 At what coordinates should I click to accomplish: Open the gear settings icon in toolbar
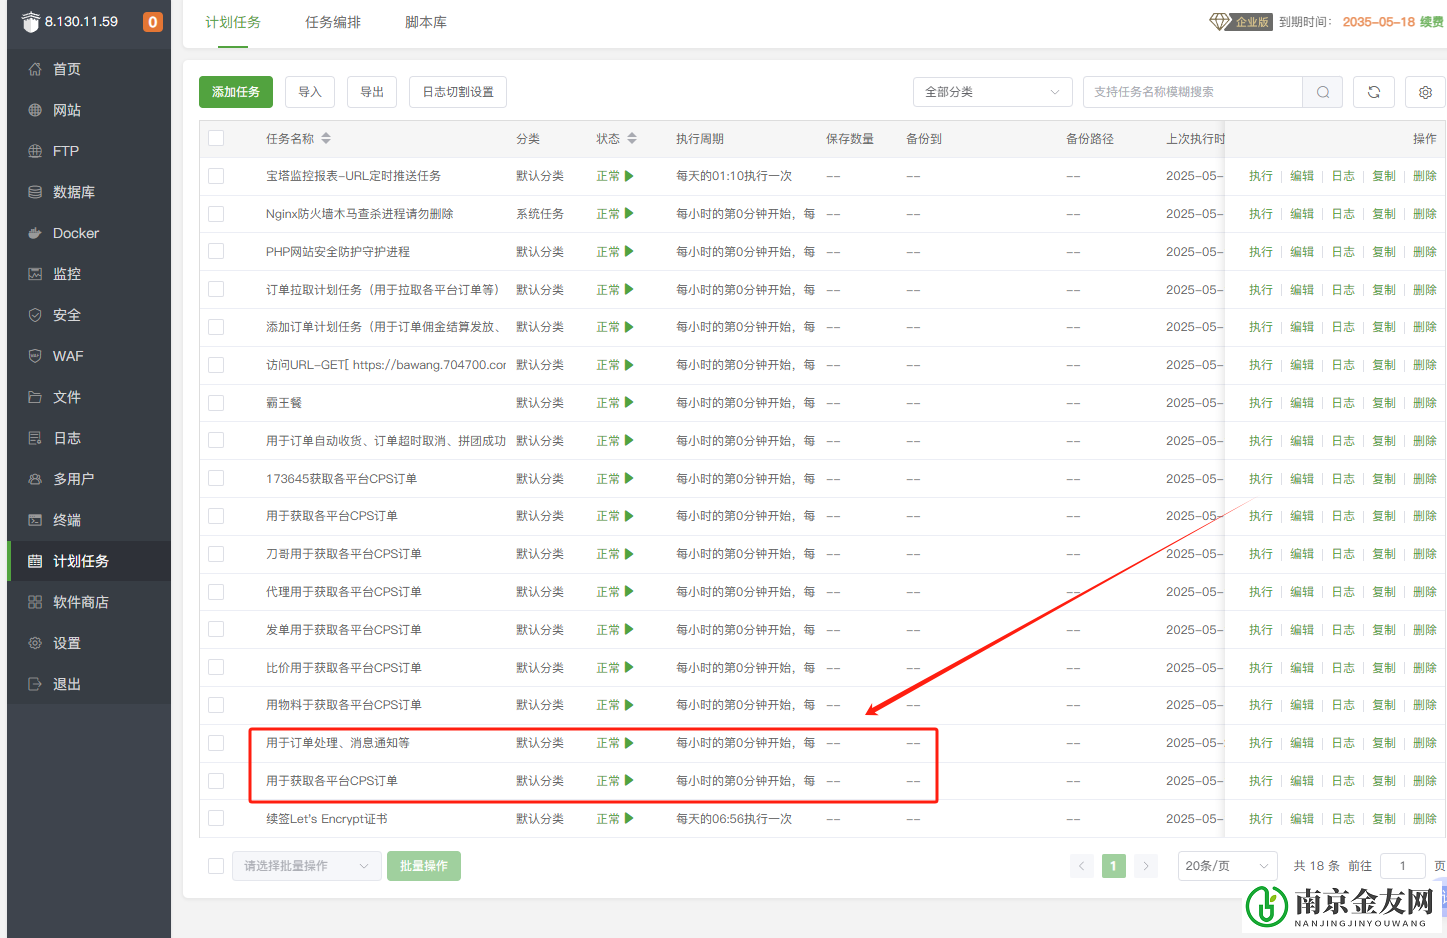point(1425,92)
